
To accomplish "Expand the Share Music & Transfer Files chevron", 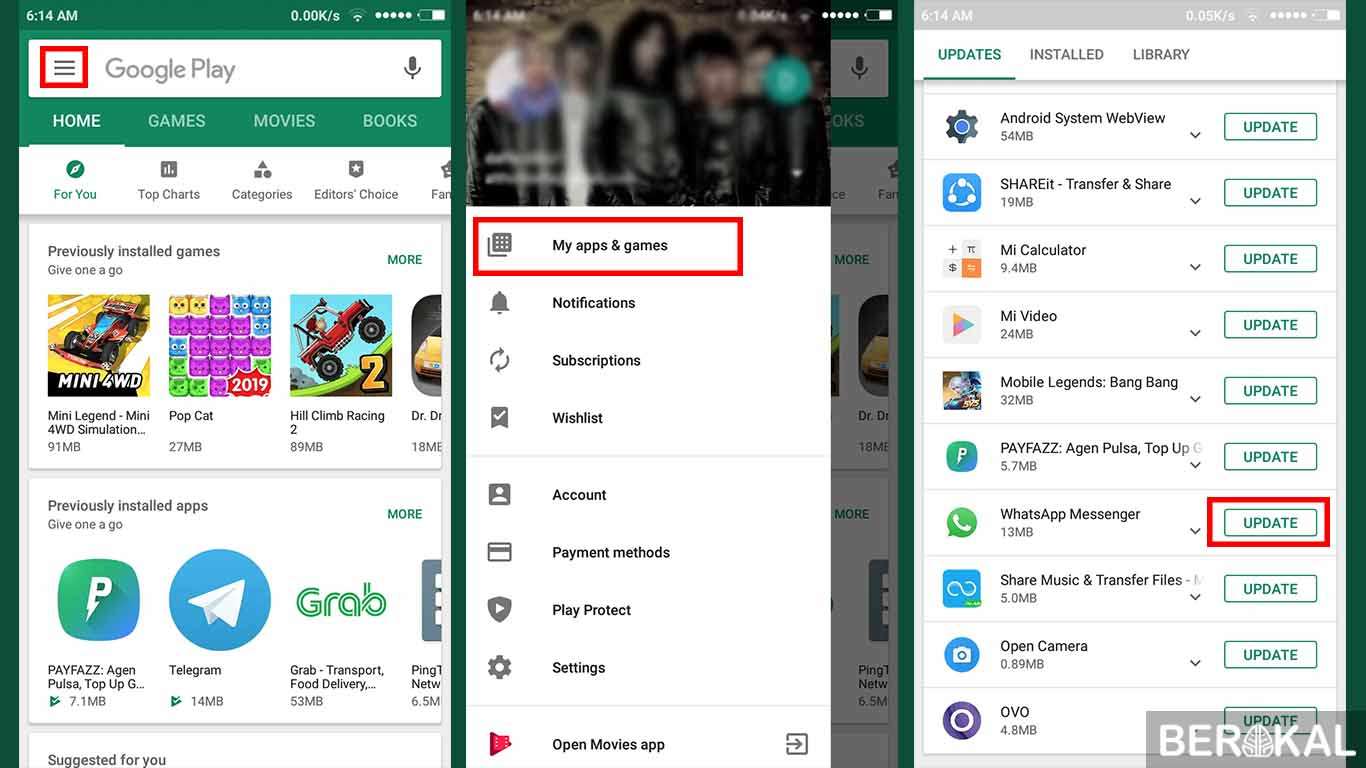I will point(1195,598).
